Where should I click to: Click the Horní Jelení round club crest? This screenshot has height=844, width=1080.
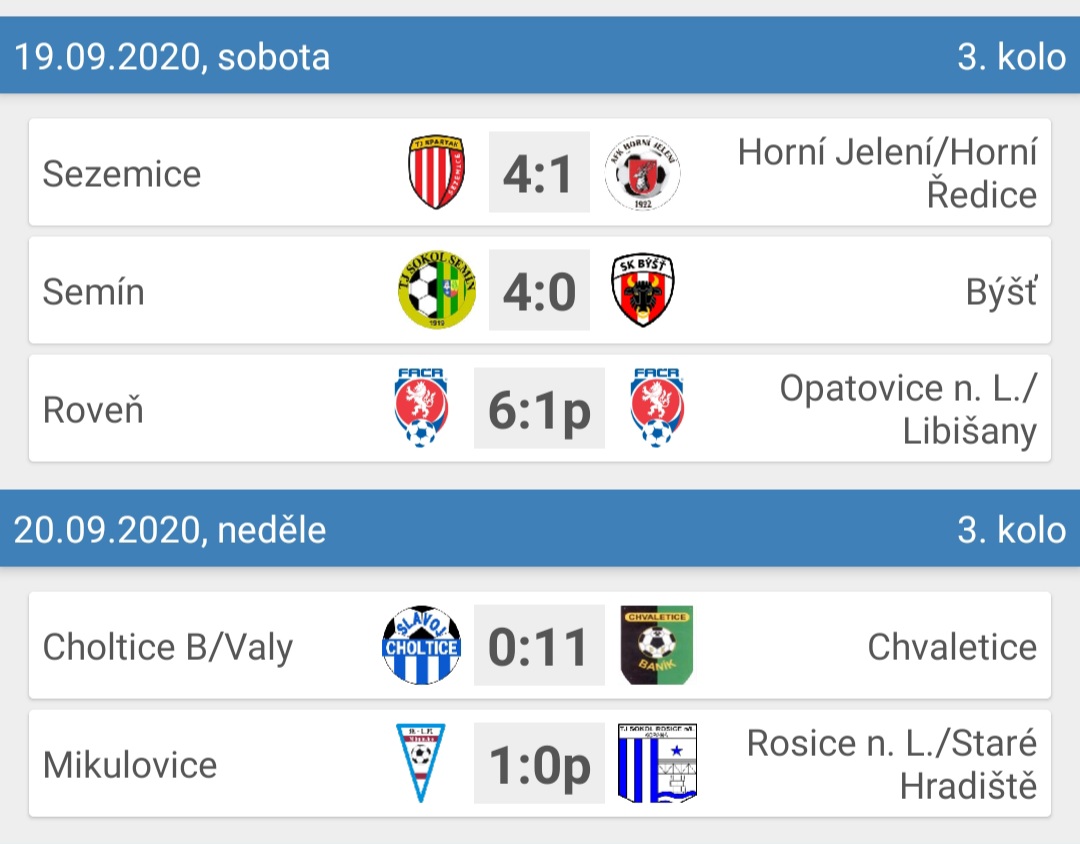[643, 172]
